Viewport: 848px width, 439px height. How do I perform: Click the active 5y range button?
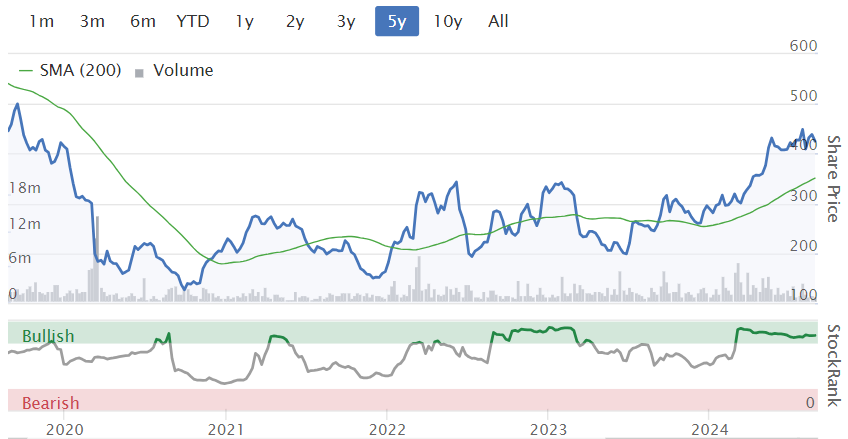click(x=397, y=22)
